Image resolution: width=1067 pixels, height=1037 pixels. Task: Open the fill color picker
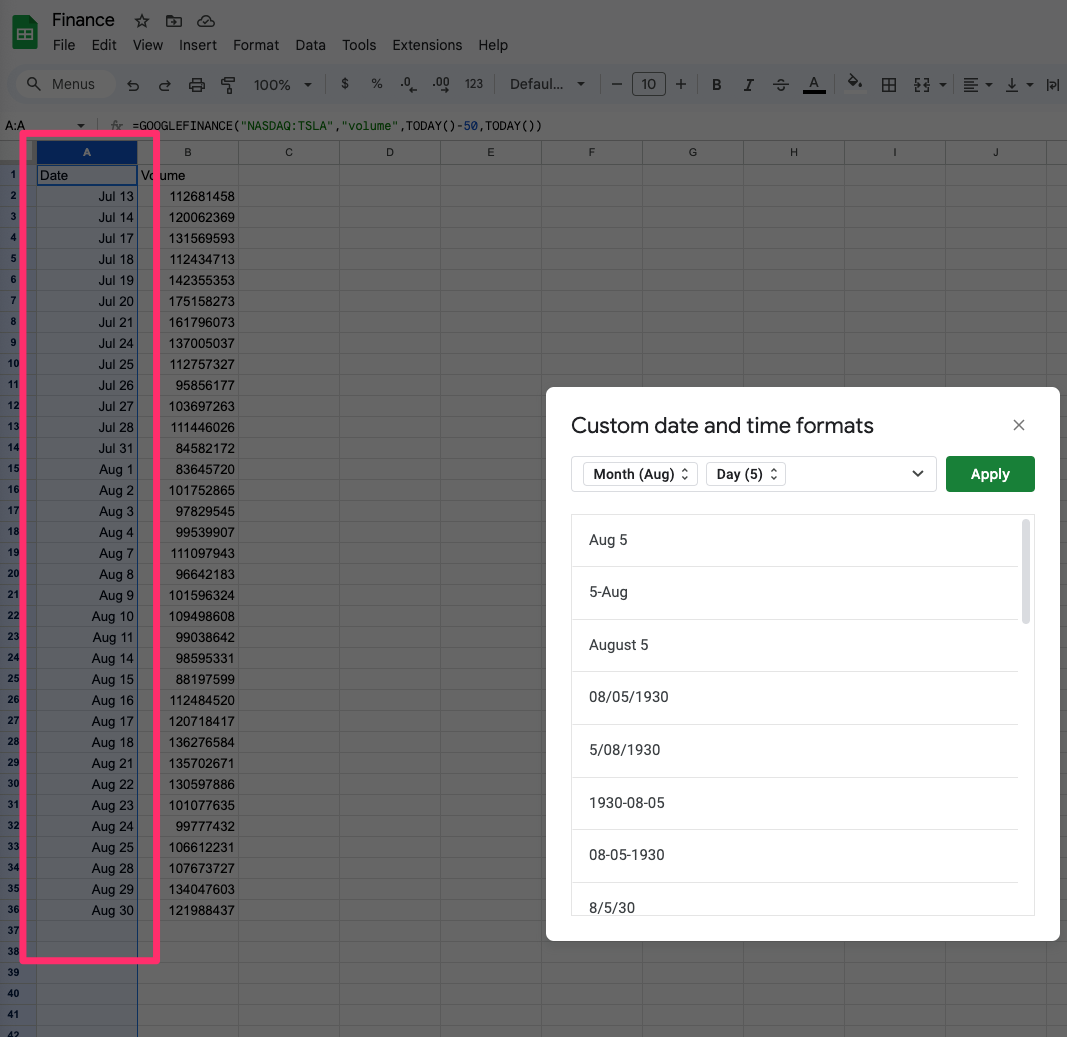click(854, 84)
